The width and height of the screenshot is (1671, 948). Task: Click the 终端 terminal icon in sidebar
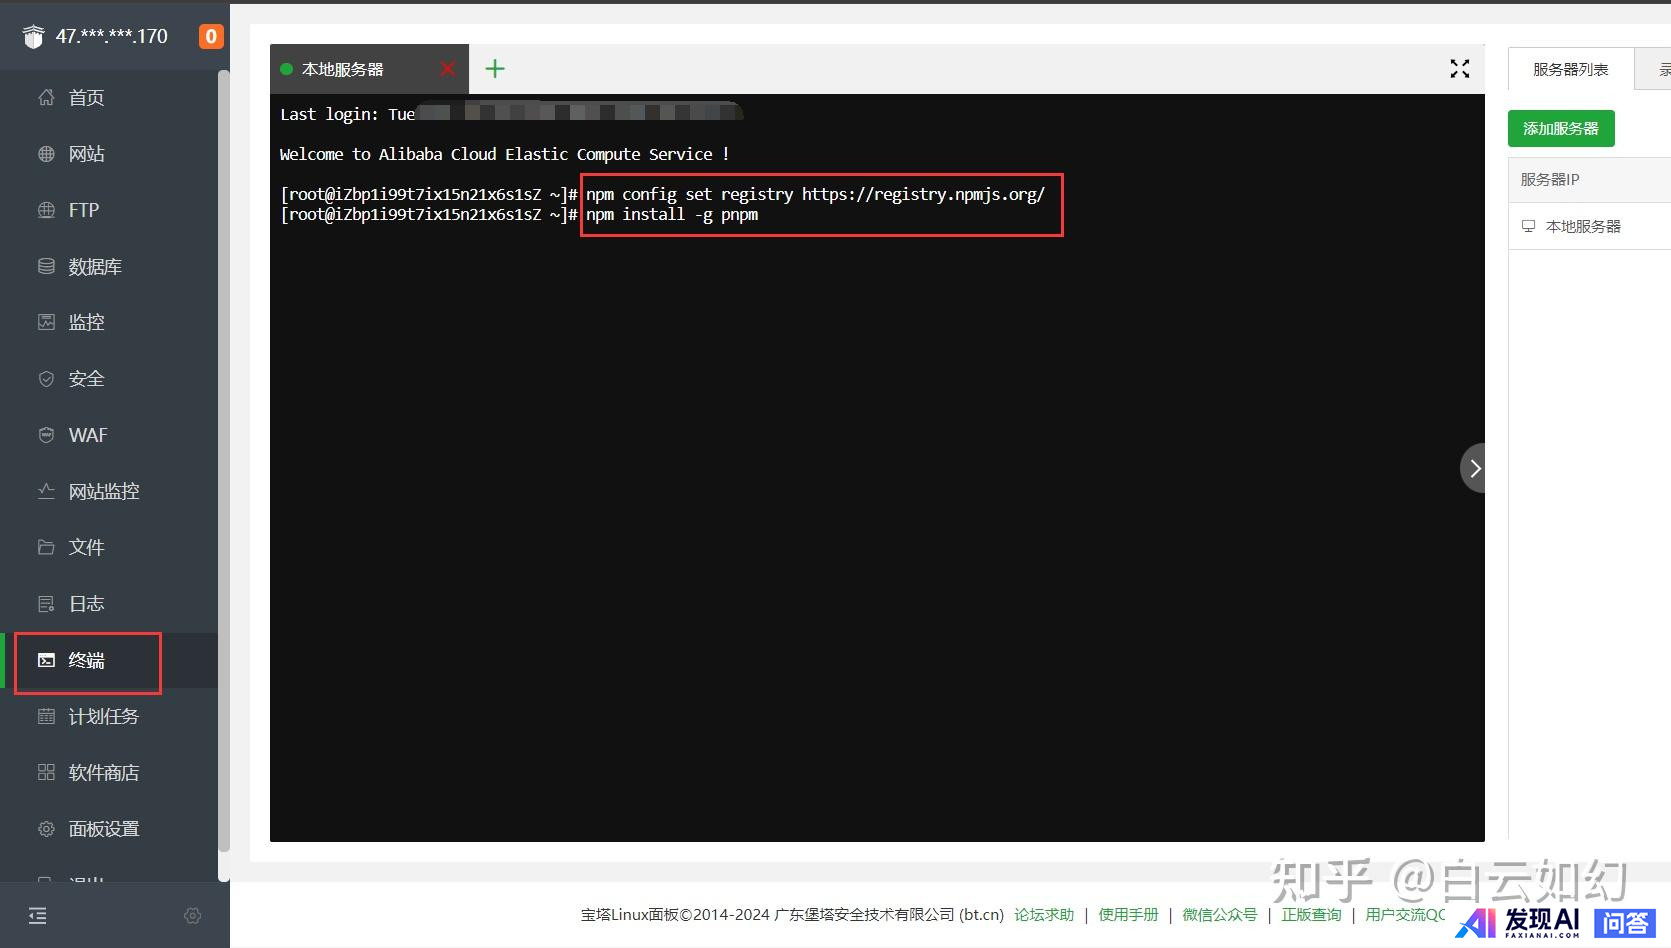[x=46, y=660]
